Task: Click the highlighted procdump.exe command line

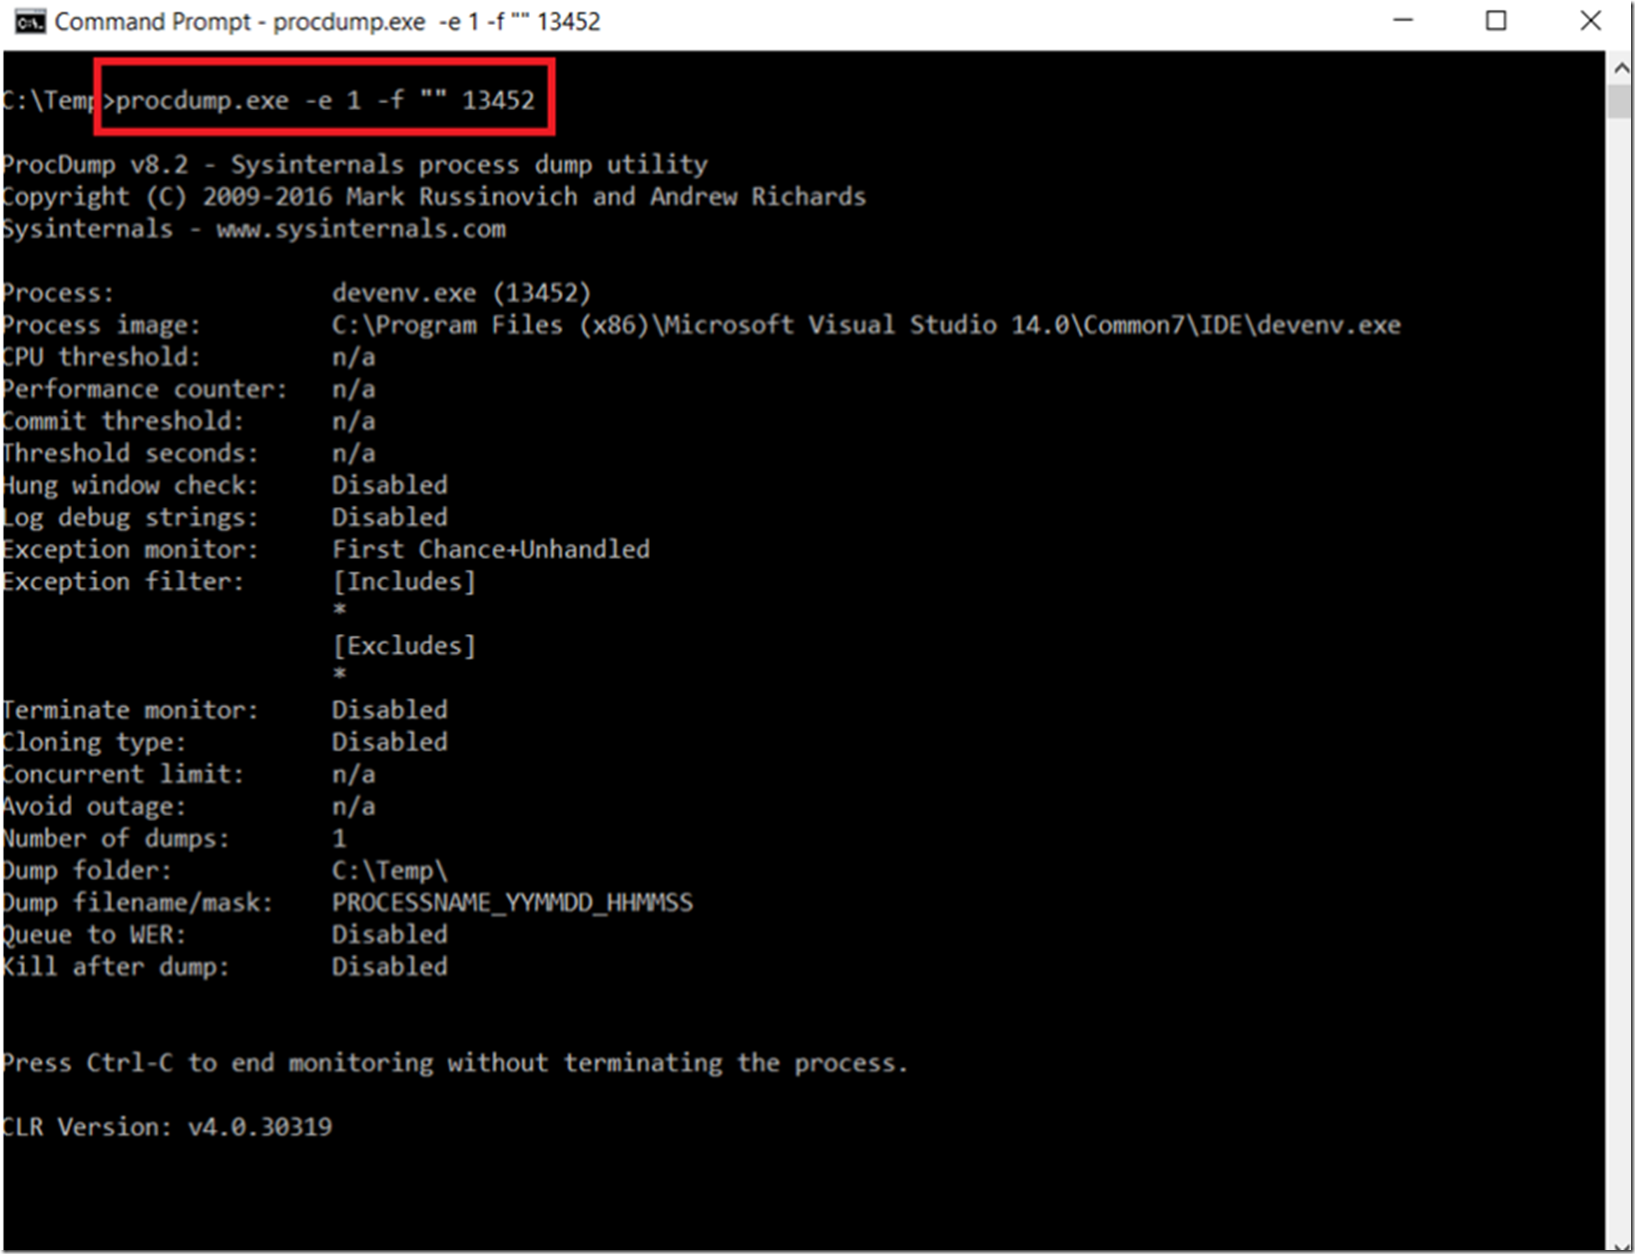Action: [325, 100]
